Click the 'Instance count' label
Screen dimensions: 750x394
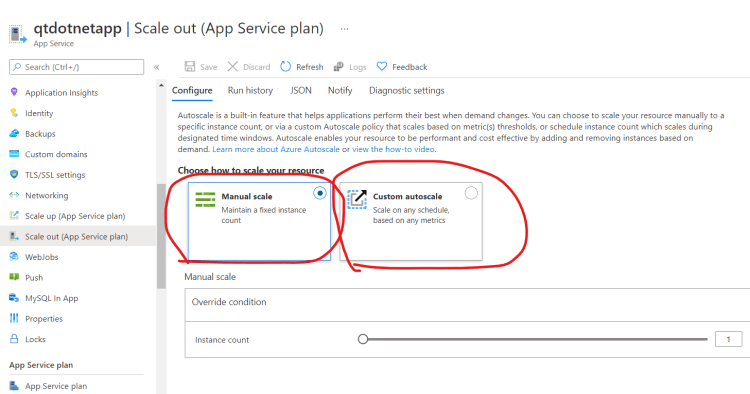pyautogui.click(x=222, y=340)
